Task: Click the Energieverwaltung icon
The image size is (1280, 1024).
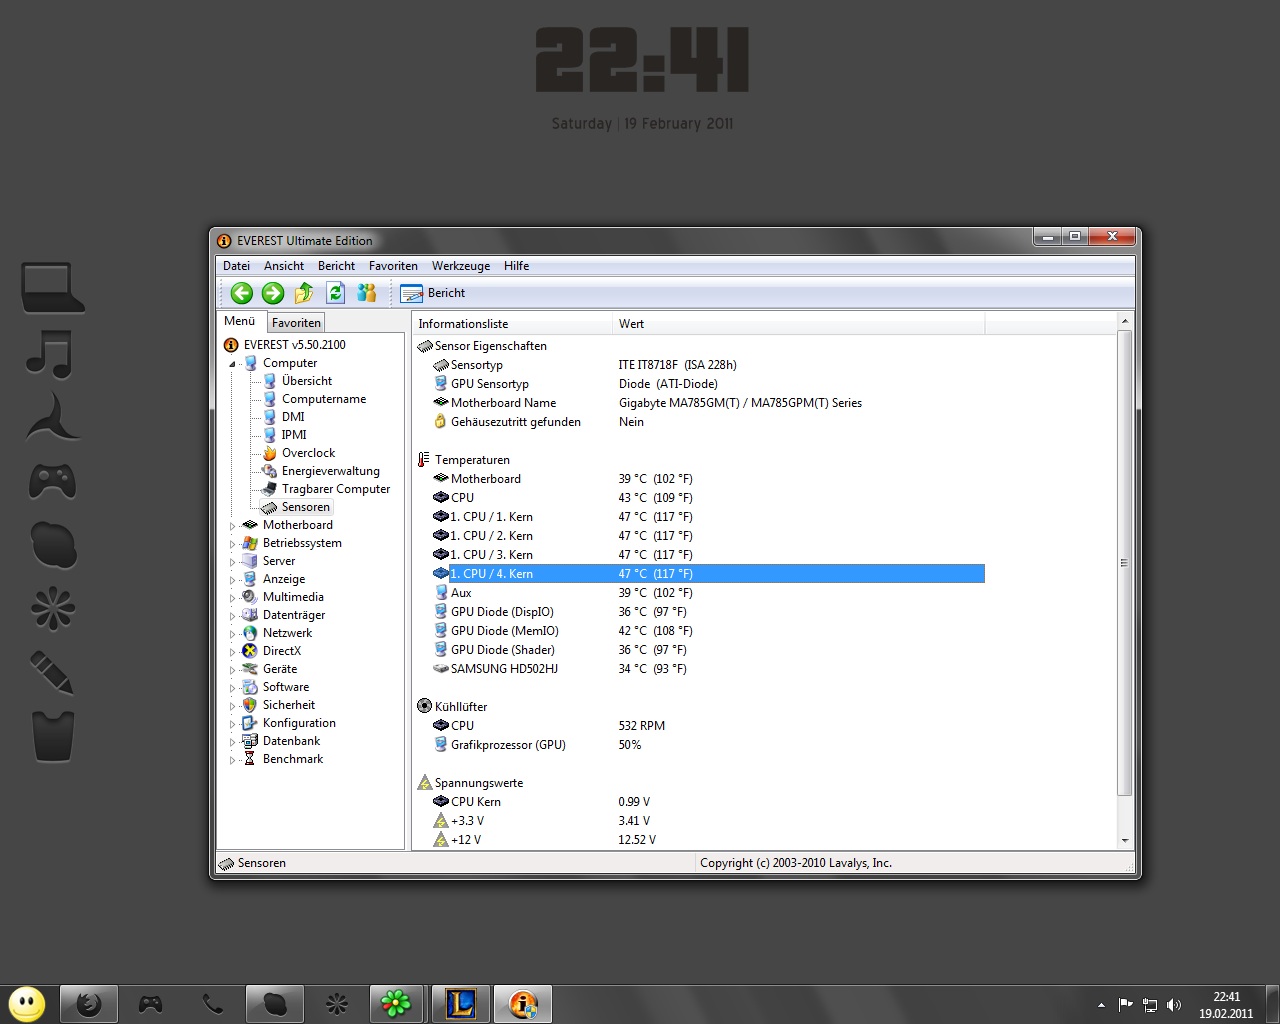Action: 269,471
